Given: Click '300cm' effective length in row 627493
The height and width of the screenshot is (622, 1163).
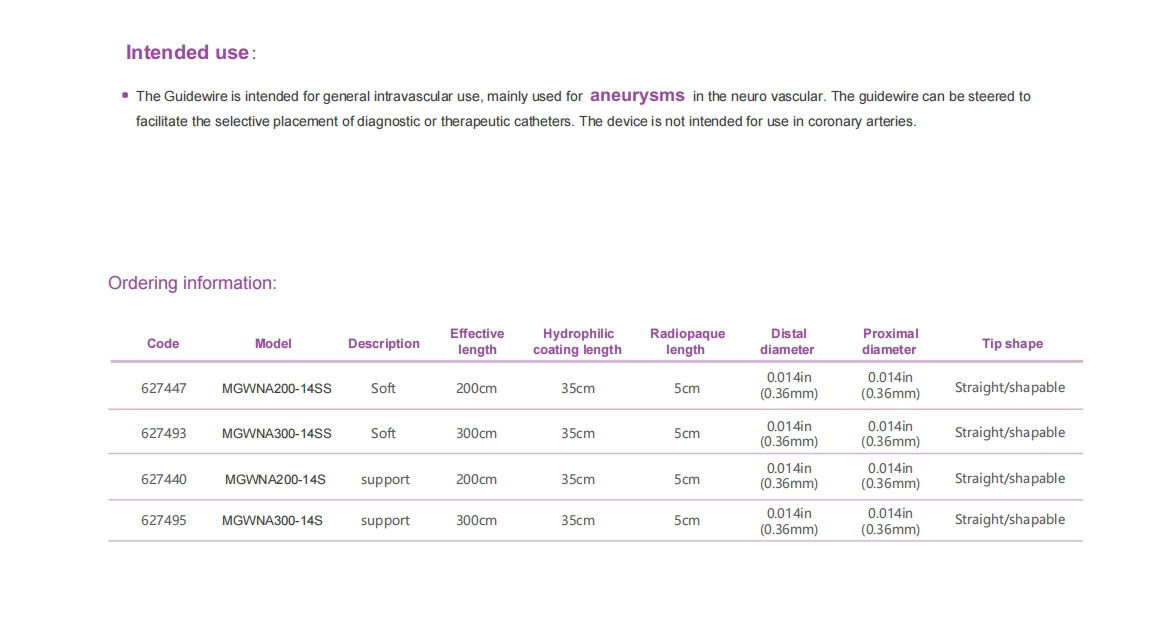Looking at the screenshot, I should click(476, 434).
